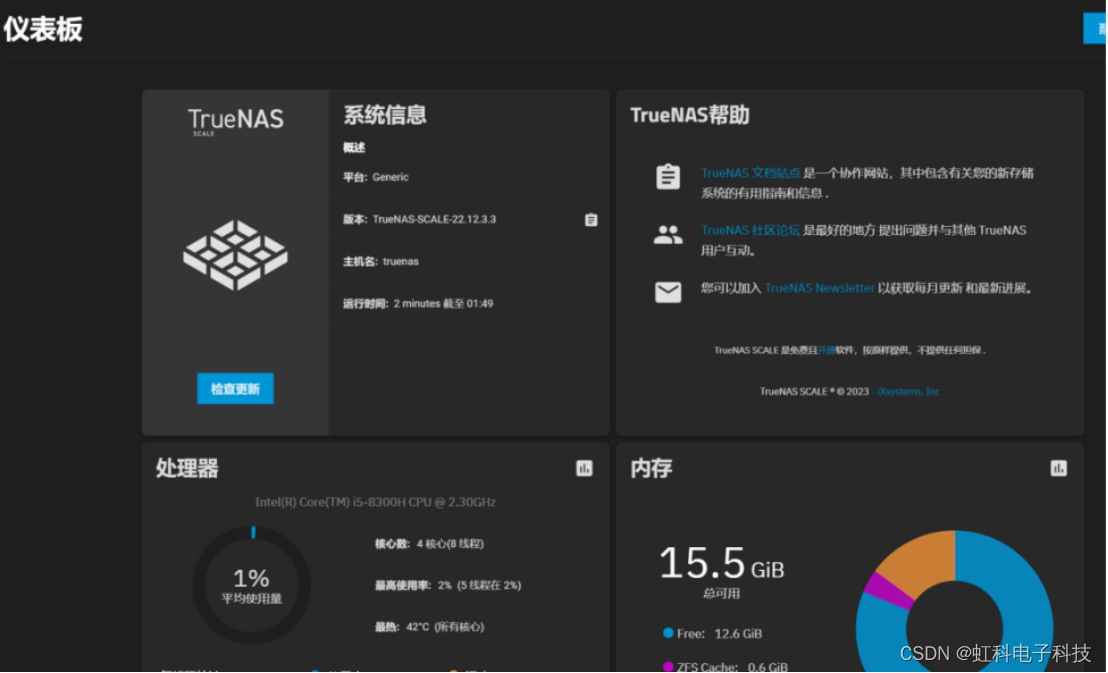Click the blue Free memory legend dot

tap(668, 633)
